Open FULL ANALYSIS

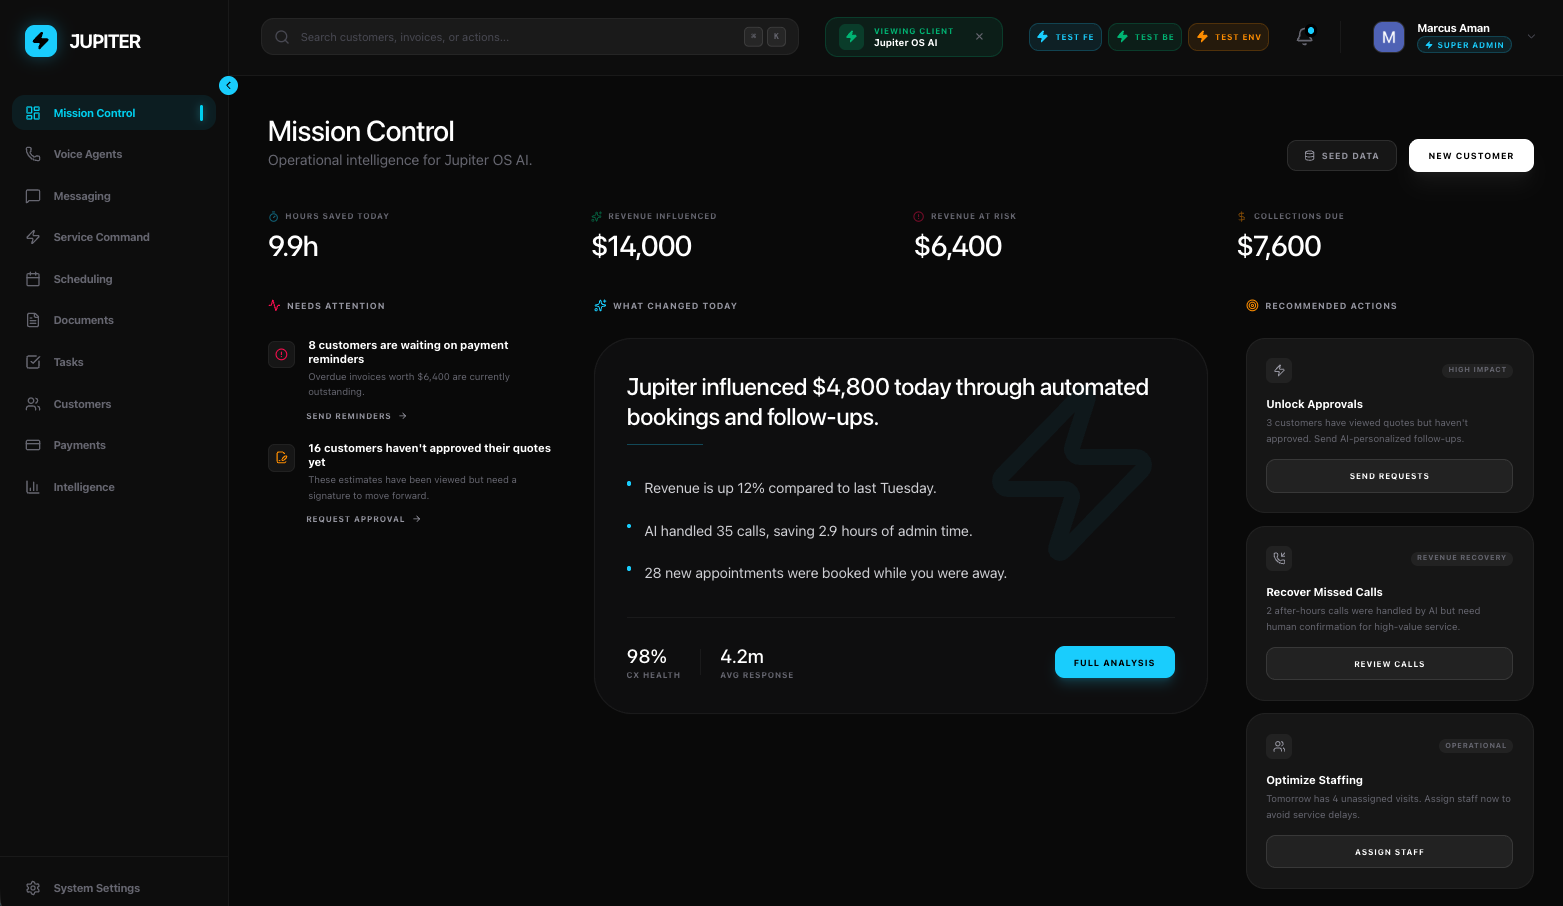1115,662
